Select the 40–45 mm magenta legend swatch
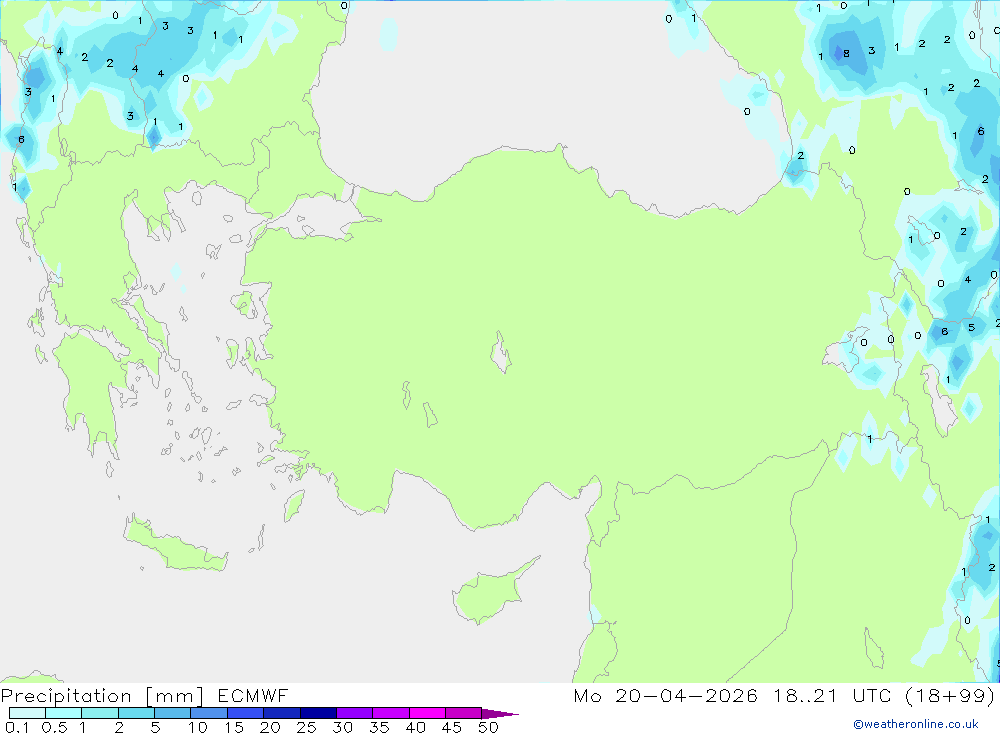 coord(427,713)
